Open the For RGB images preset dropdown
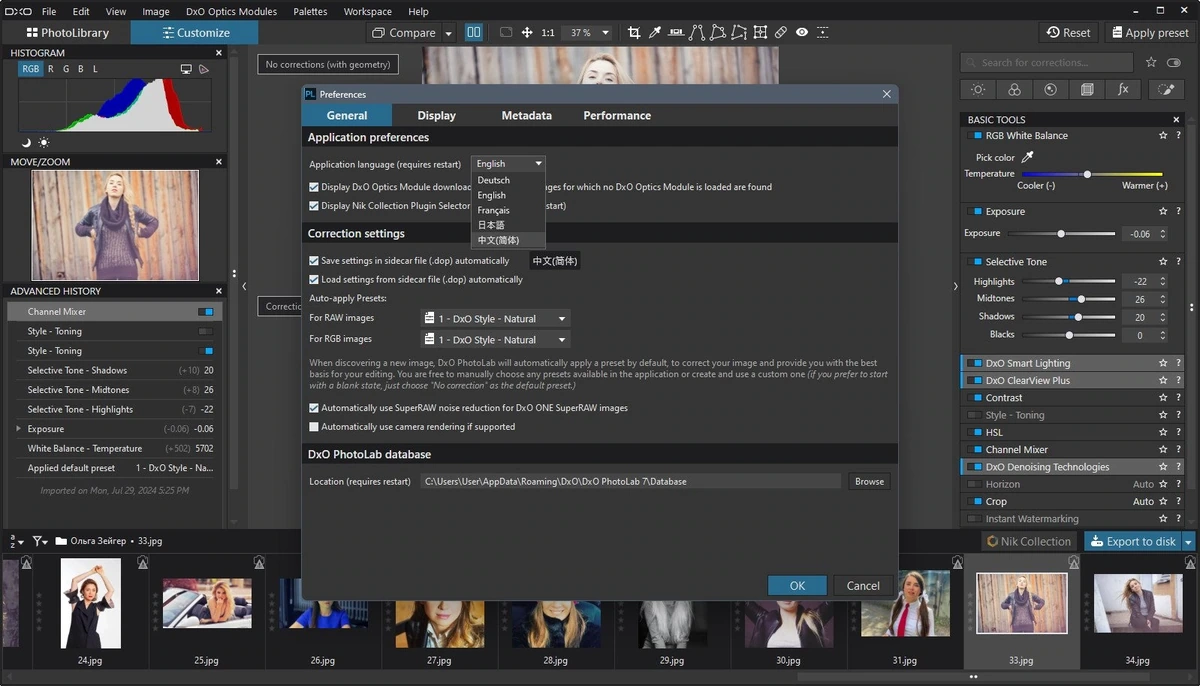 pos(495,340)
